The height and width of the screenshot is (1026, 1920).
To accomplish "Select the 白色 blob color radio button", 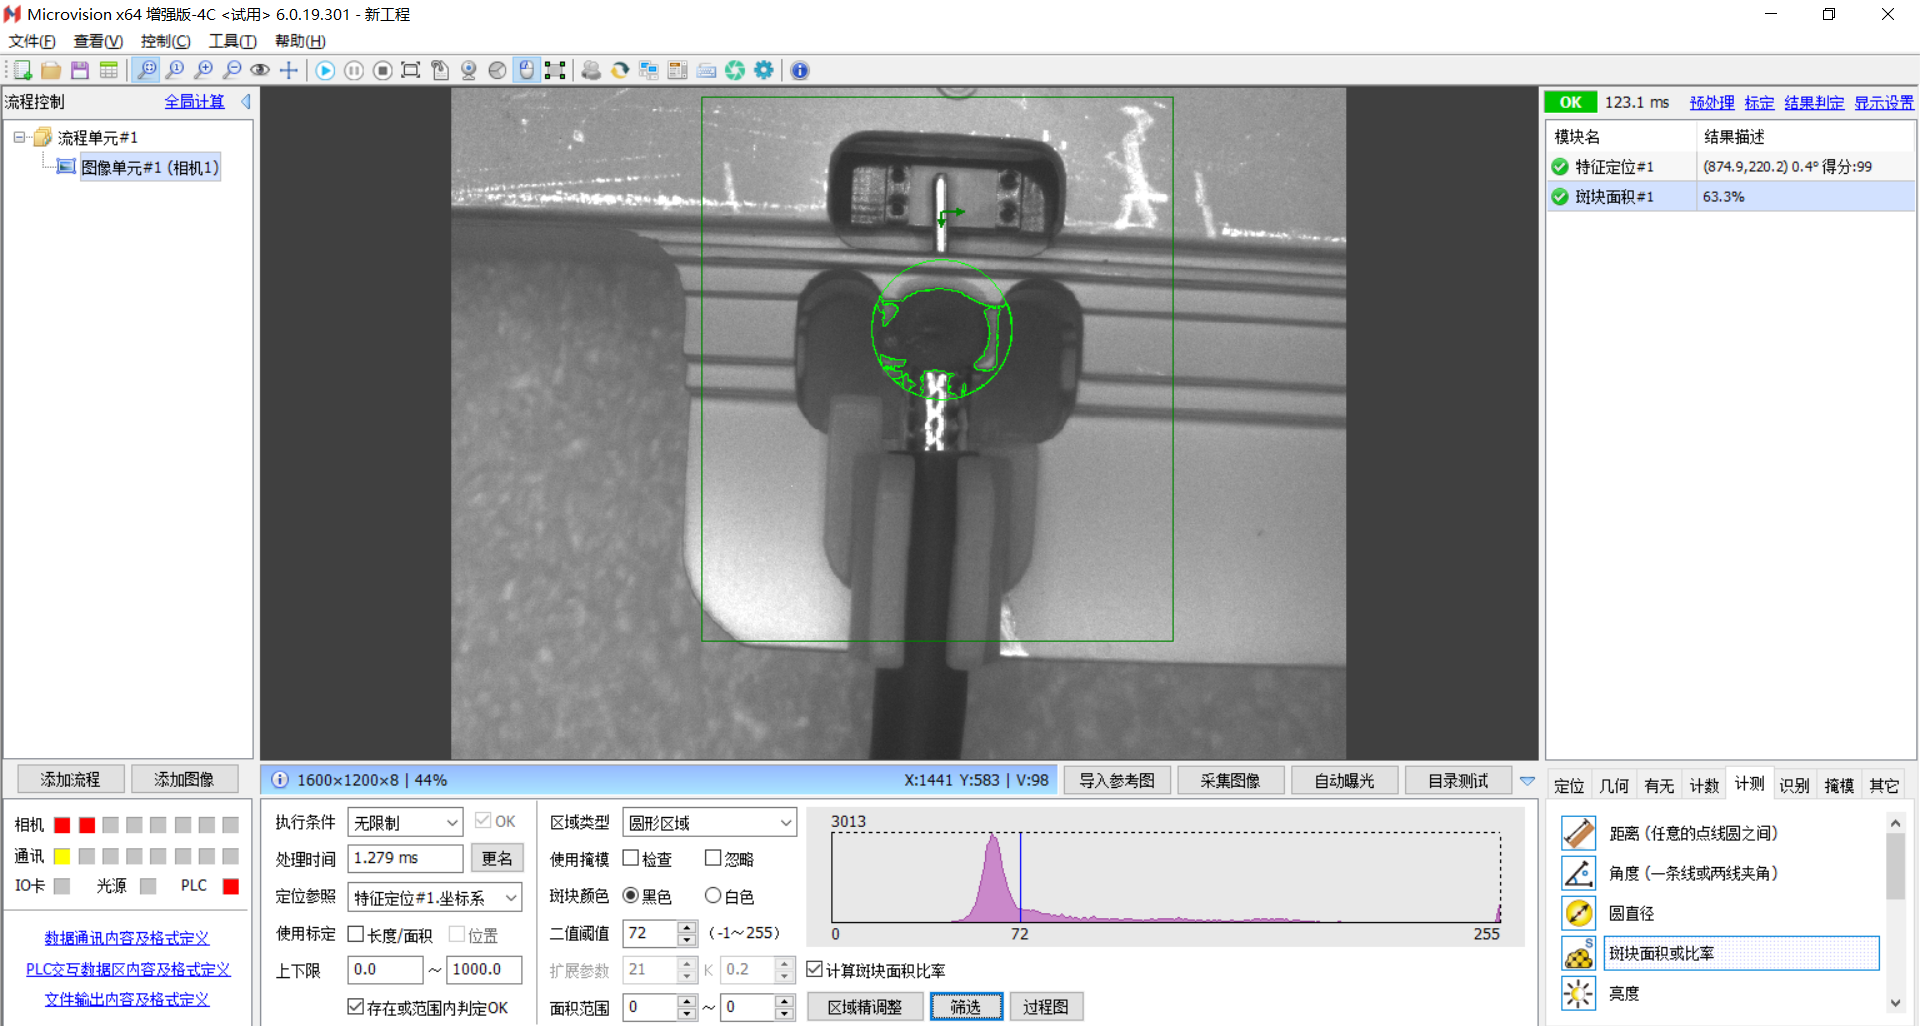I will tap(713, 895).
